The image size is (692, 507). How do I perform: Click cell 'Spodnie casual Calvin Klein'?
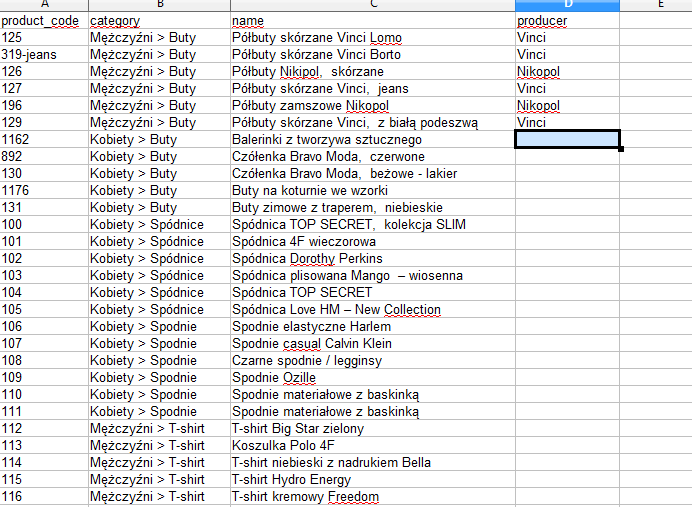[x=372, y=343]
